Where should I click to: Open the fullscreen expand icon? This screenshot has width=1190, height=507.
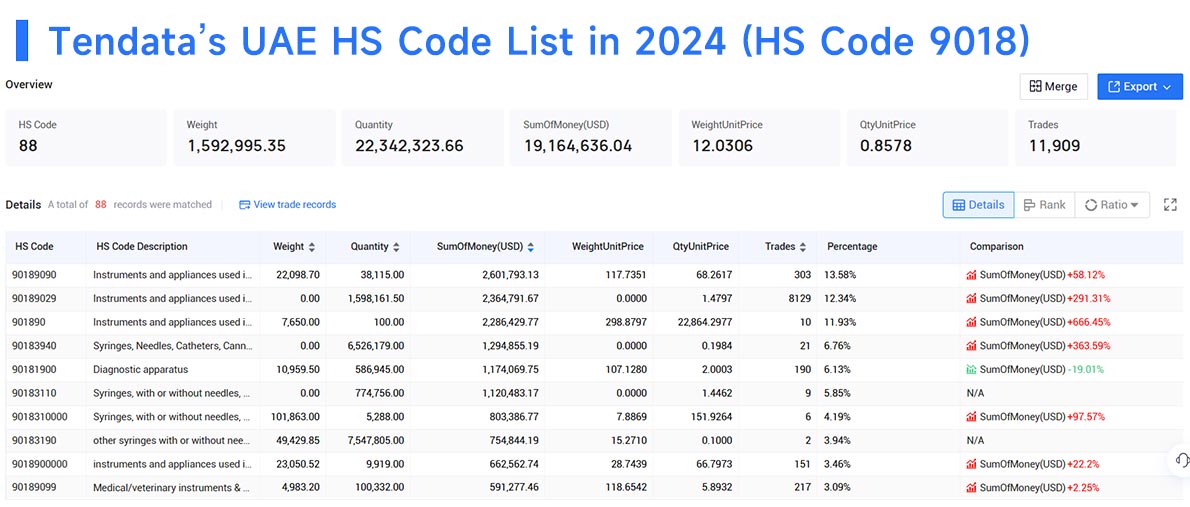pyautogui.click(x=1170, y=205)
